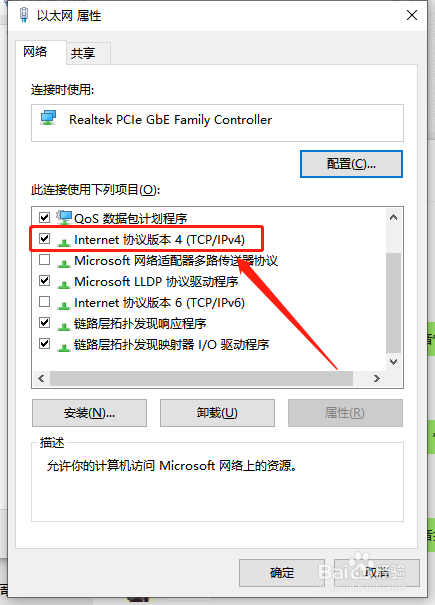Open adapter settings with 配置(C)... button
Image resolution: width=435 pixels, height=605 pixels.
(x=351, y=164)
